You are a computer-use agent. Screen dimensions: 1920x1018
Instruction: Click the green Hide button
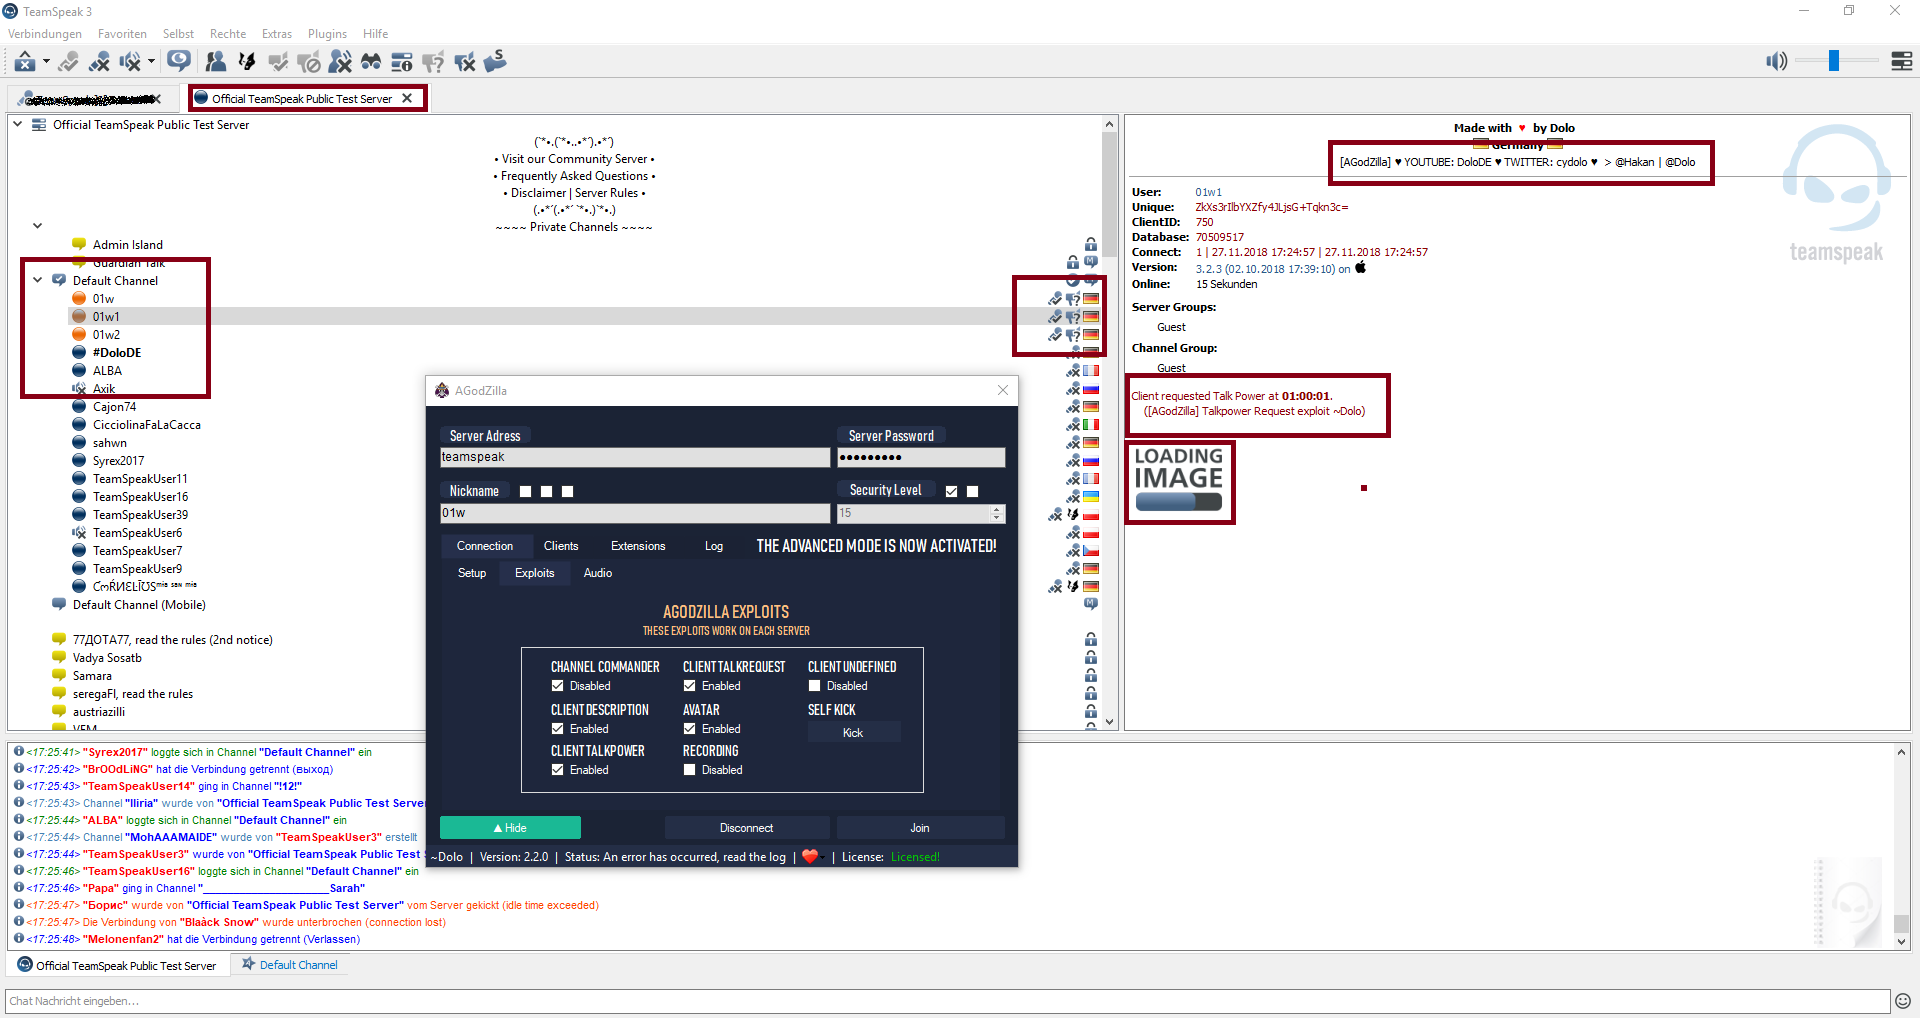pos(510,828)
